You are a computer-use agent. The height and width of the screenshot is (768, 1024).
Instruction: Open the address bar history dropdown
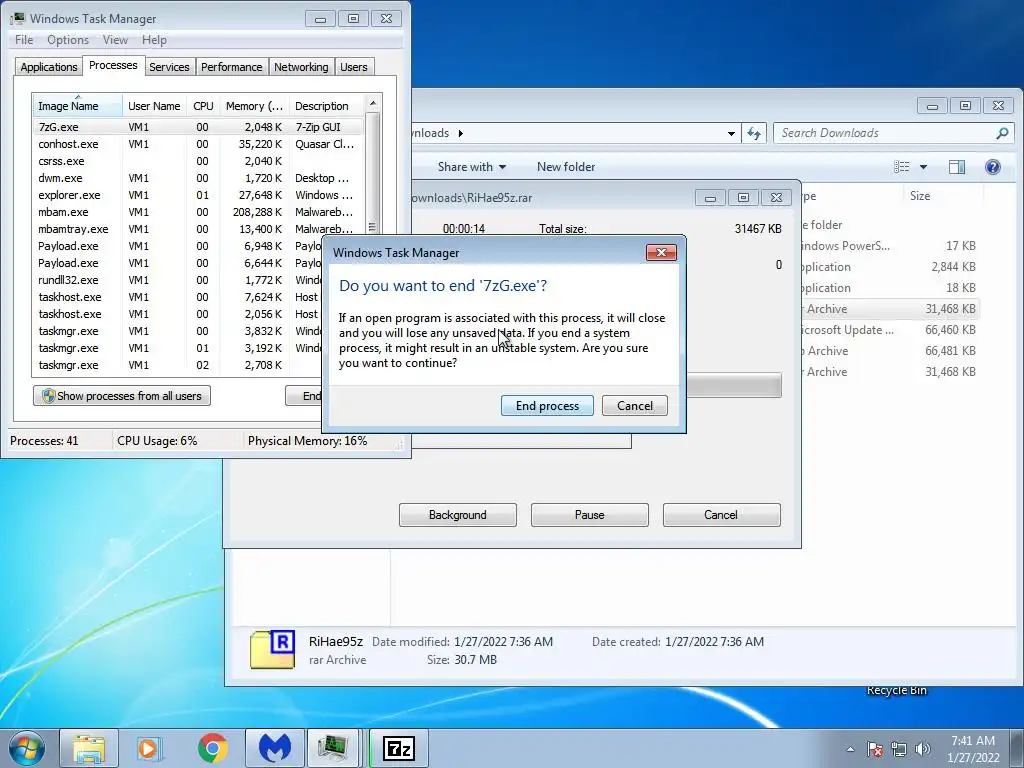click(731, 133)
